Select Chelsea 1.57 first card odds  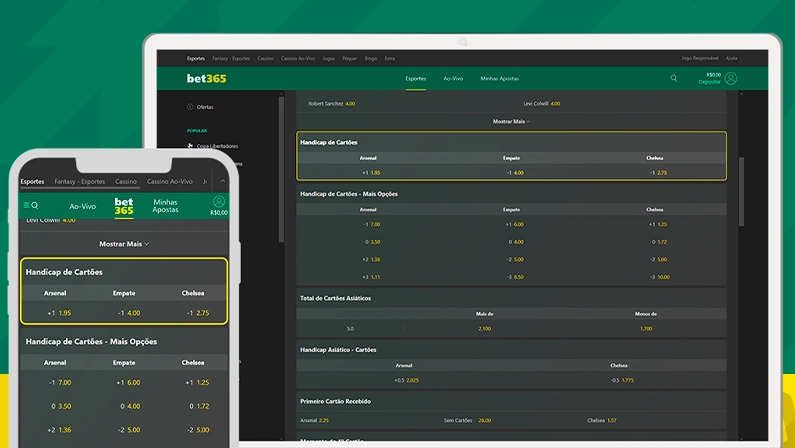point(602,420)
